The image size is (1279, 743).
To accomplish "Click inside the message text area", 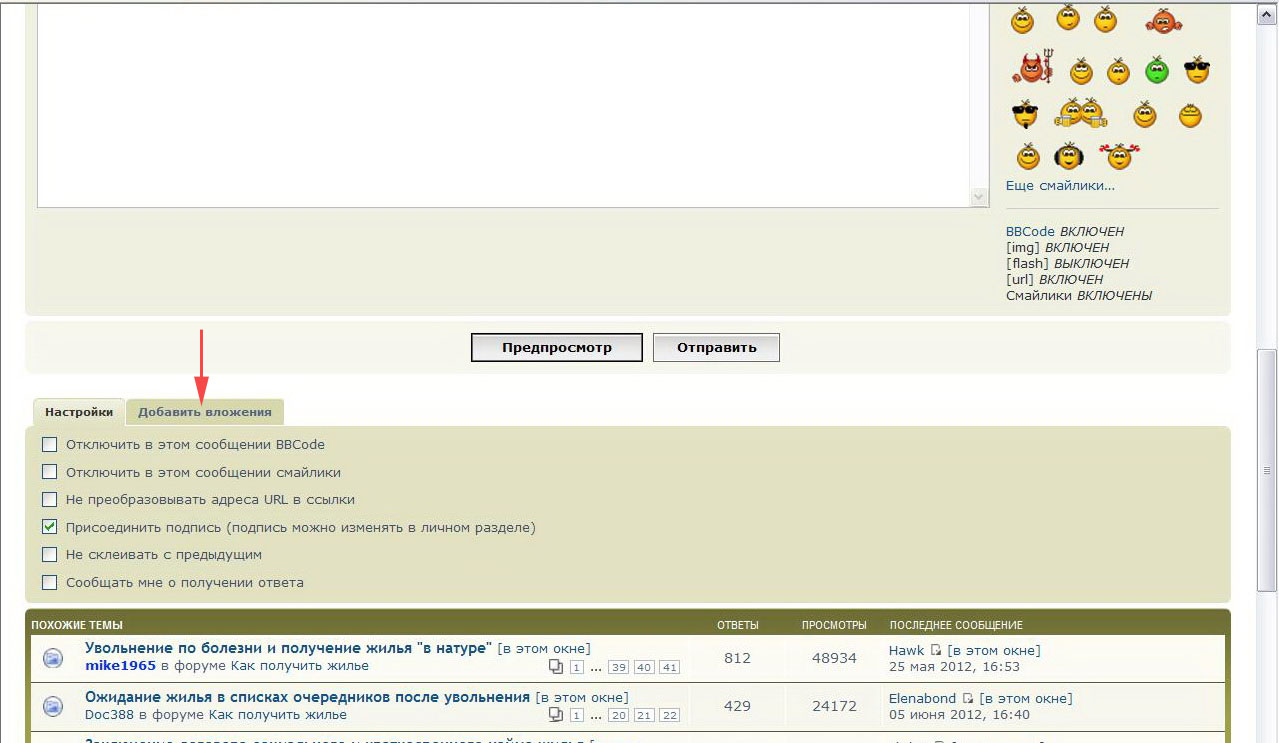I will (x=500, y=100).
